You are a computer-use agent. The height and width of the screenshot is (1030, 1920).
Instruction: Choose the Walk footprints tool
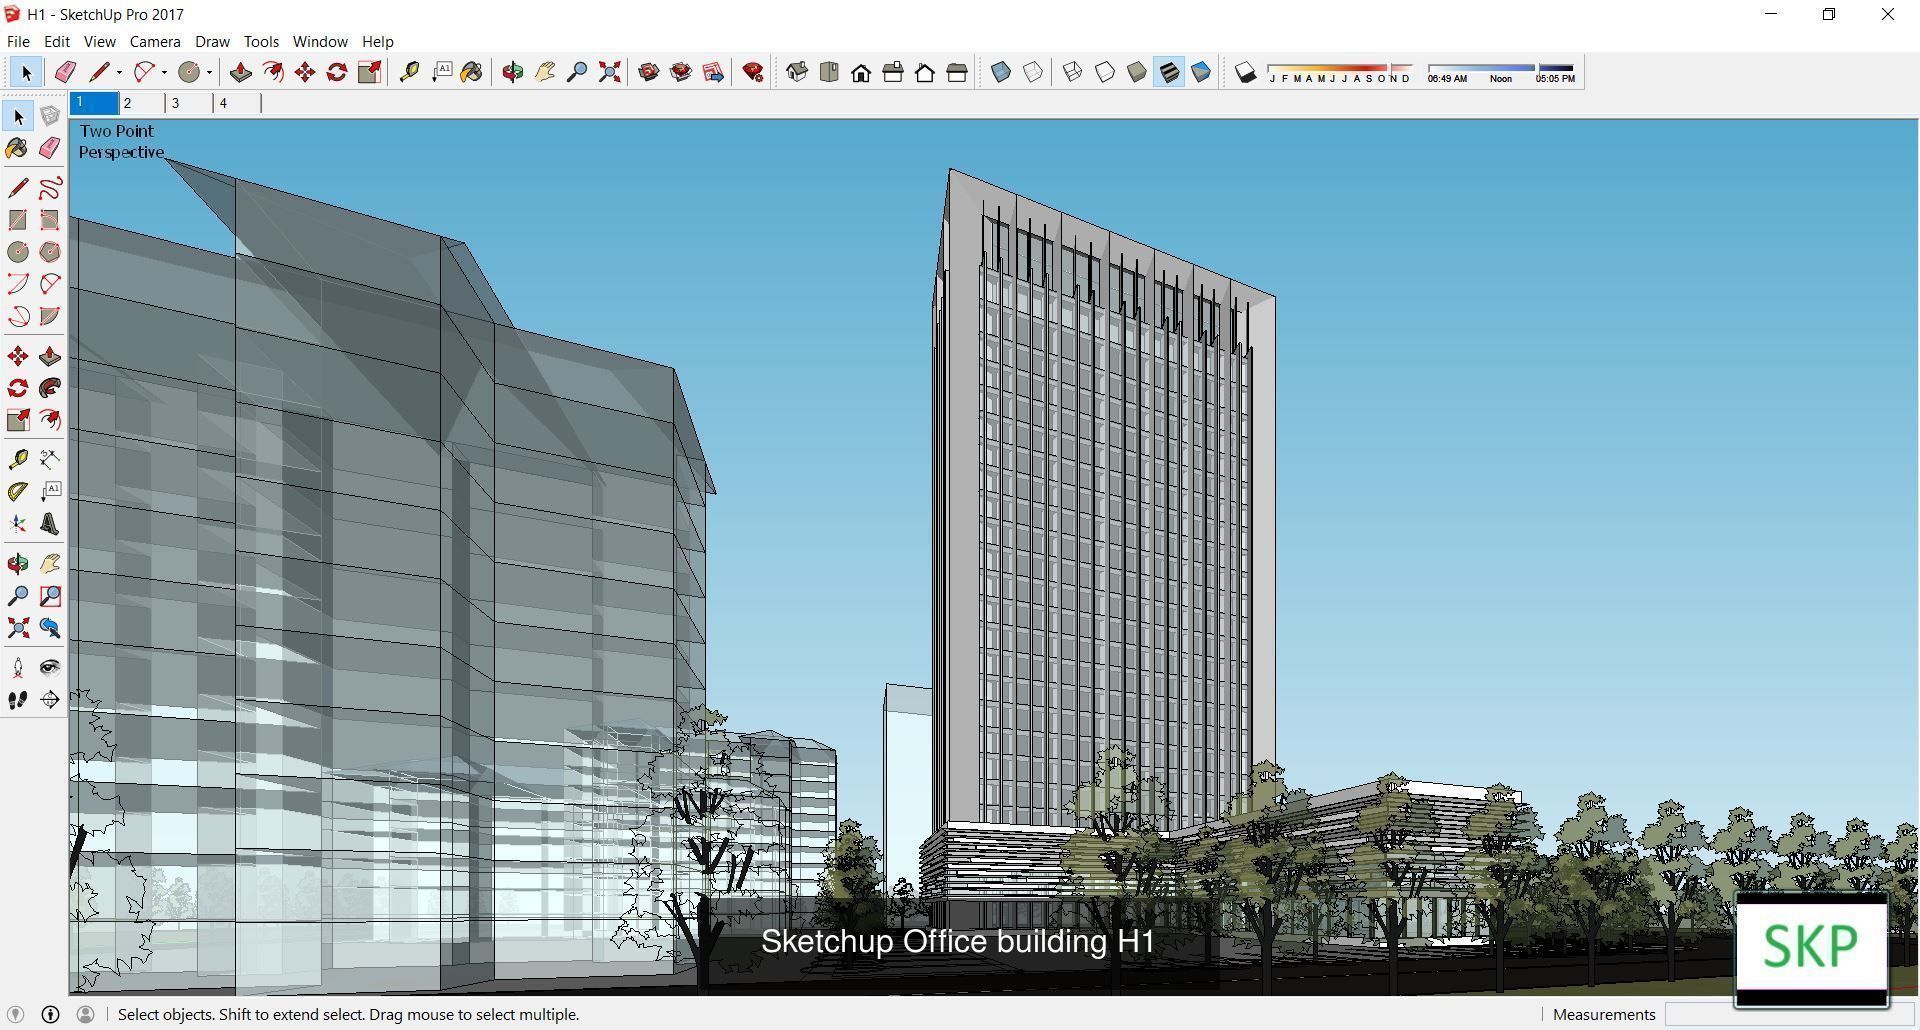(18, 700)
